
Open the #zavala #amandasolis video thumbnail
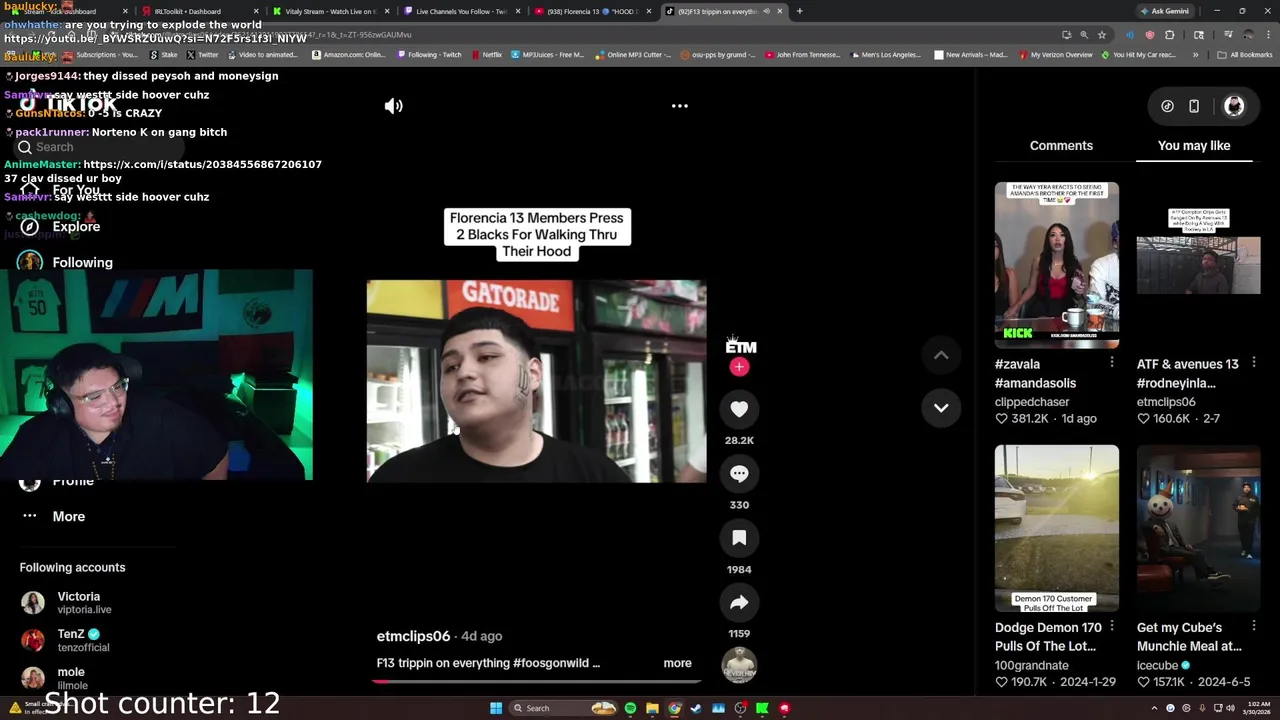(x=1056, y=265)
